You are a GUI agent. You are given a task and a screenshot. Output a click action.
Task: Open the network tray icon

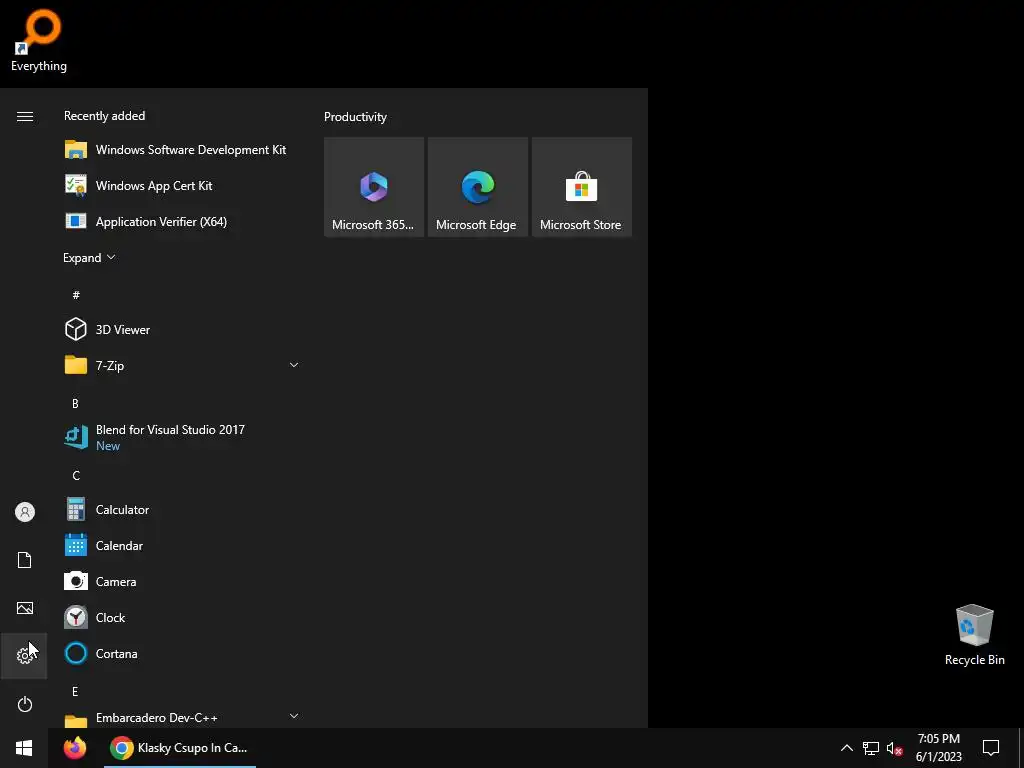coord(871,748)
